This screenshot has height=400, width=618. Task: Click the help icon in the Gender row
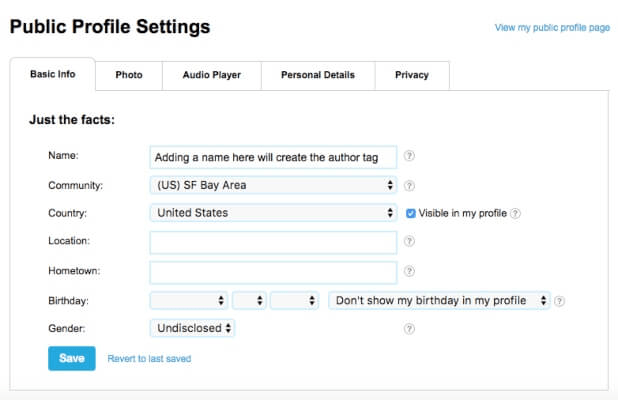click(409, 329)
